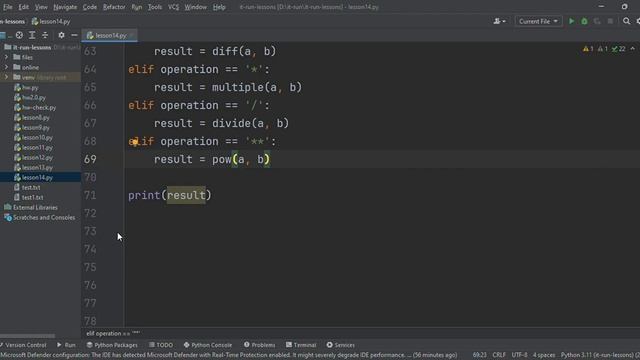This screenshot has height=360, width=640.
Task: Click UTF-8 encoding in status bar
Action: [519, 355]
